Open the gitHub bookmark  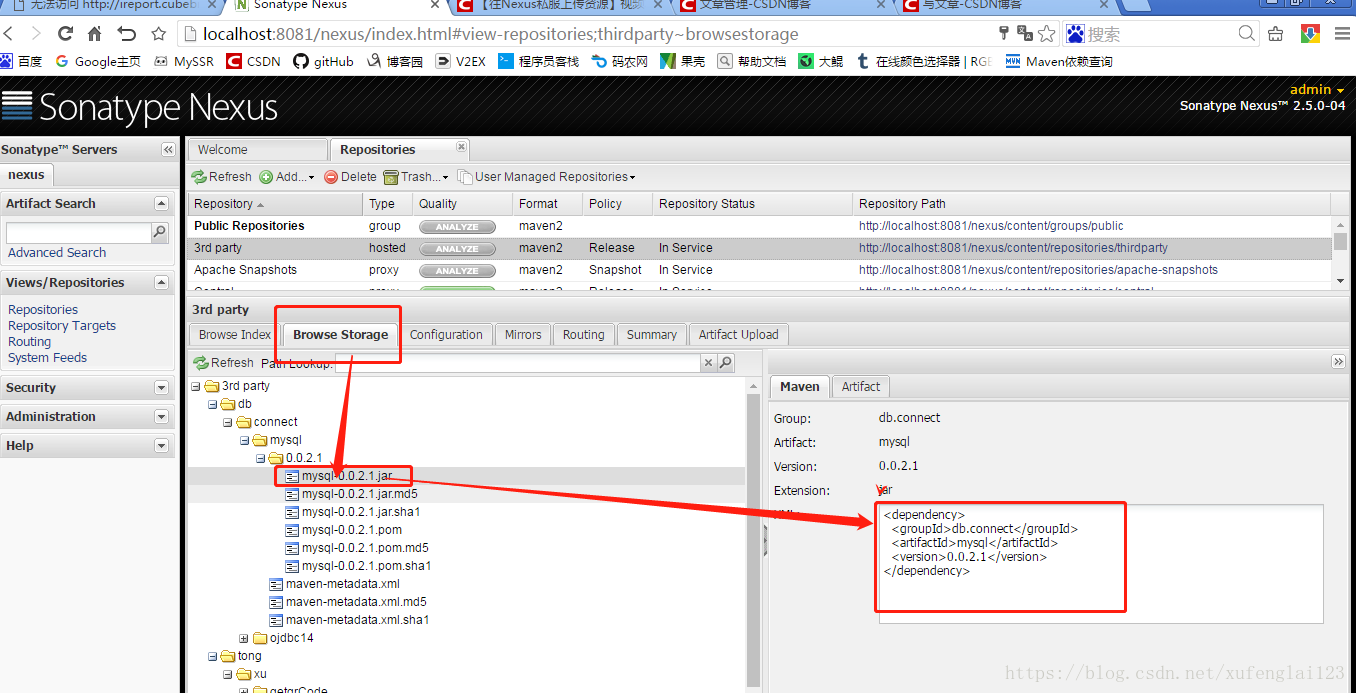coord(323,61)
